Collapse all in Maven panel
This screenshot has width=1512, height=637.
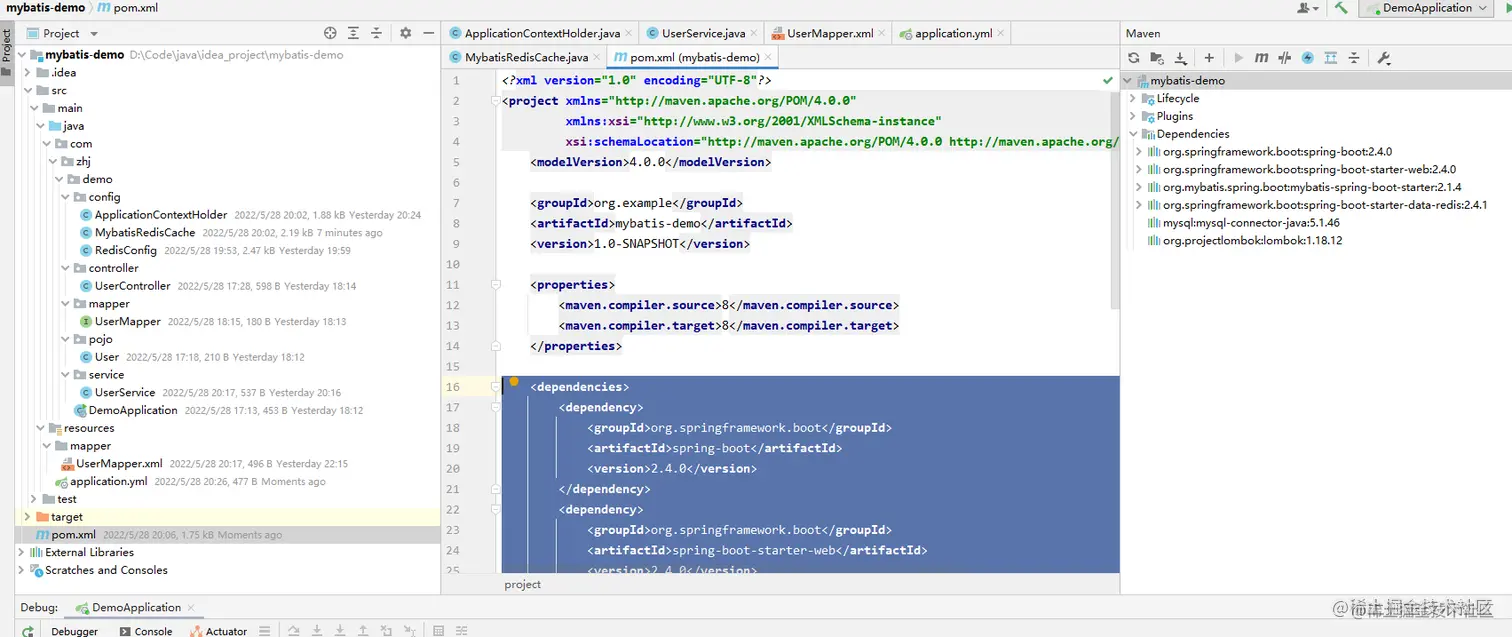1355,58
